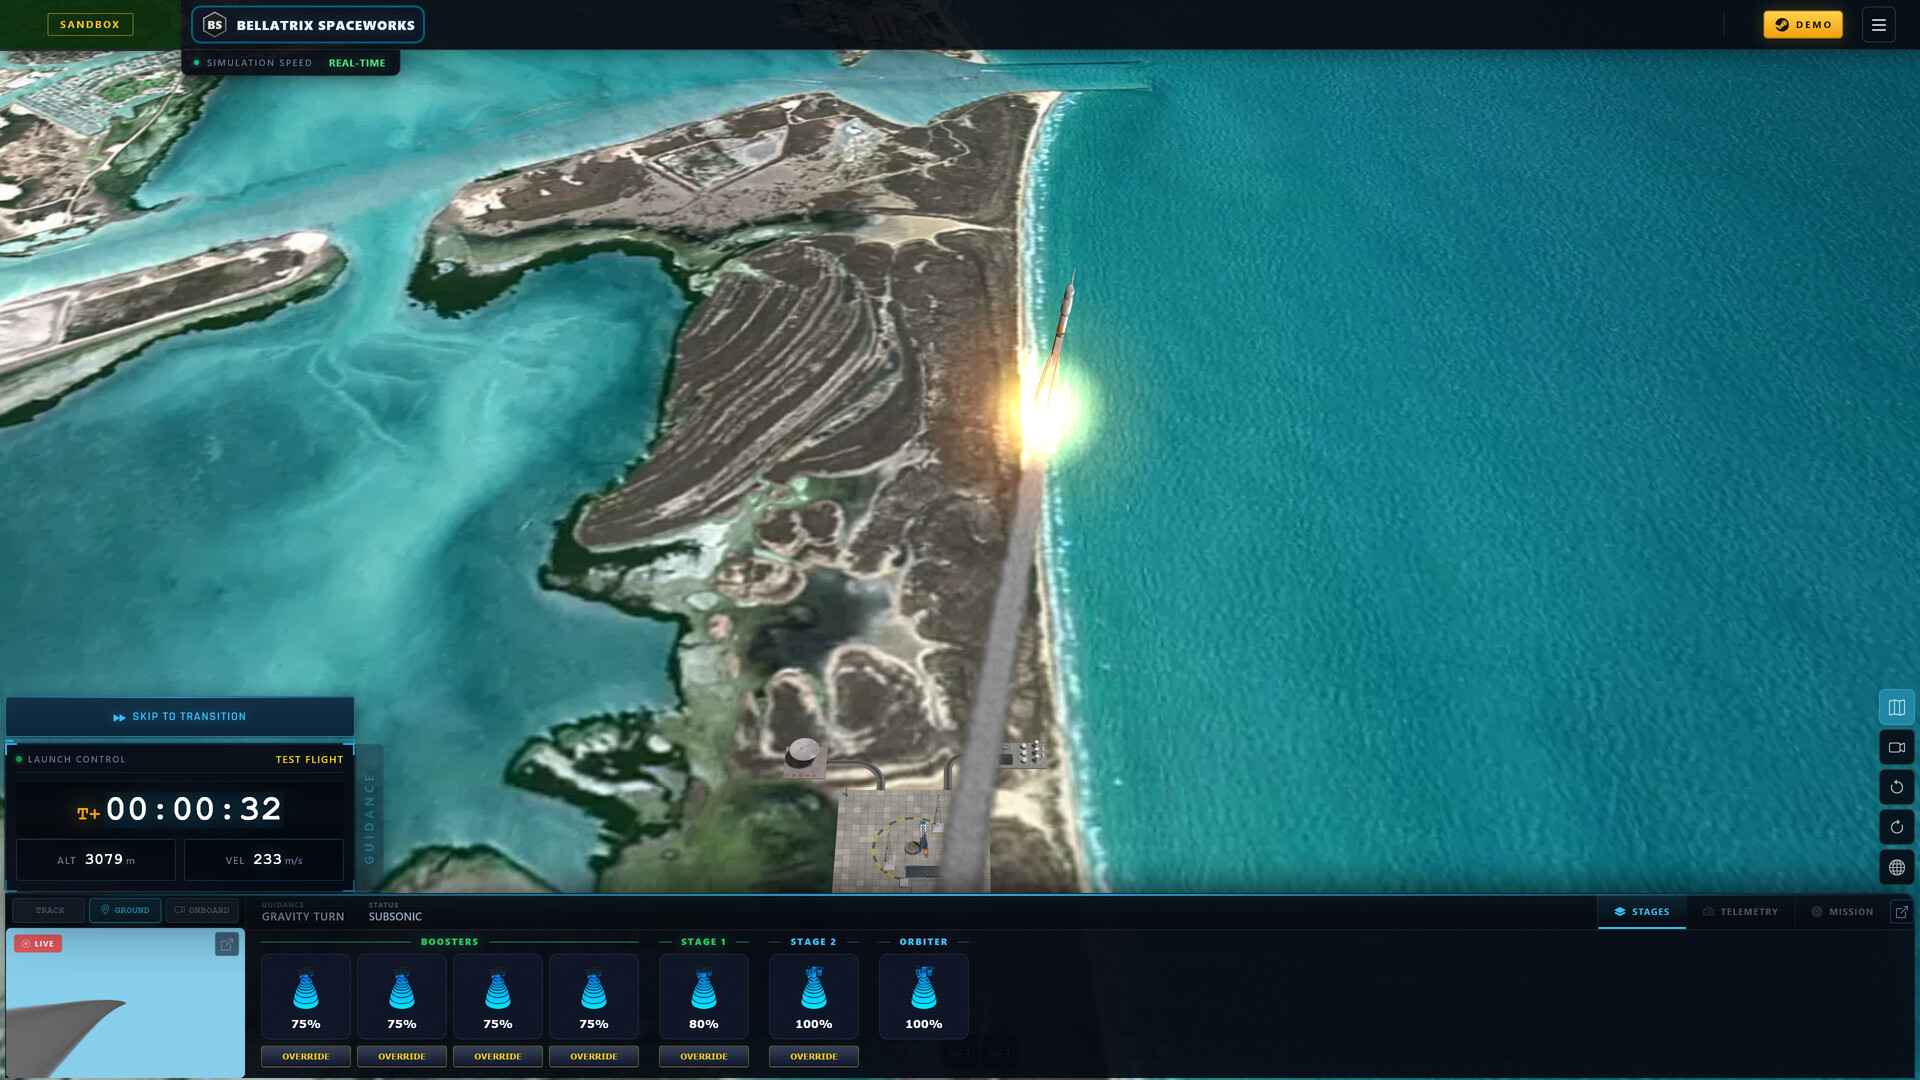Click Stage 1 engine icon at 80%
The height and width of the screenshot is (1080, 1920).
[x=704, y=989]
